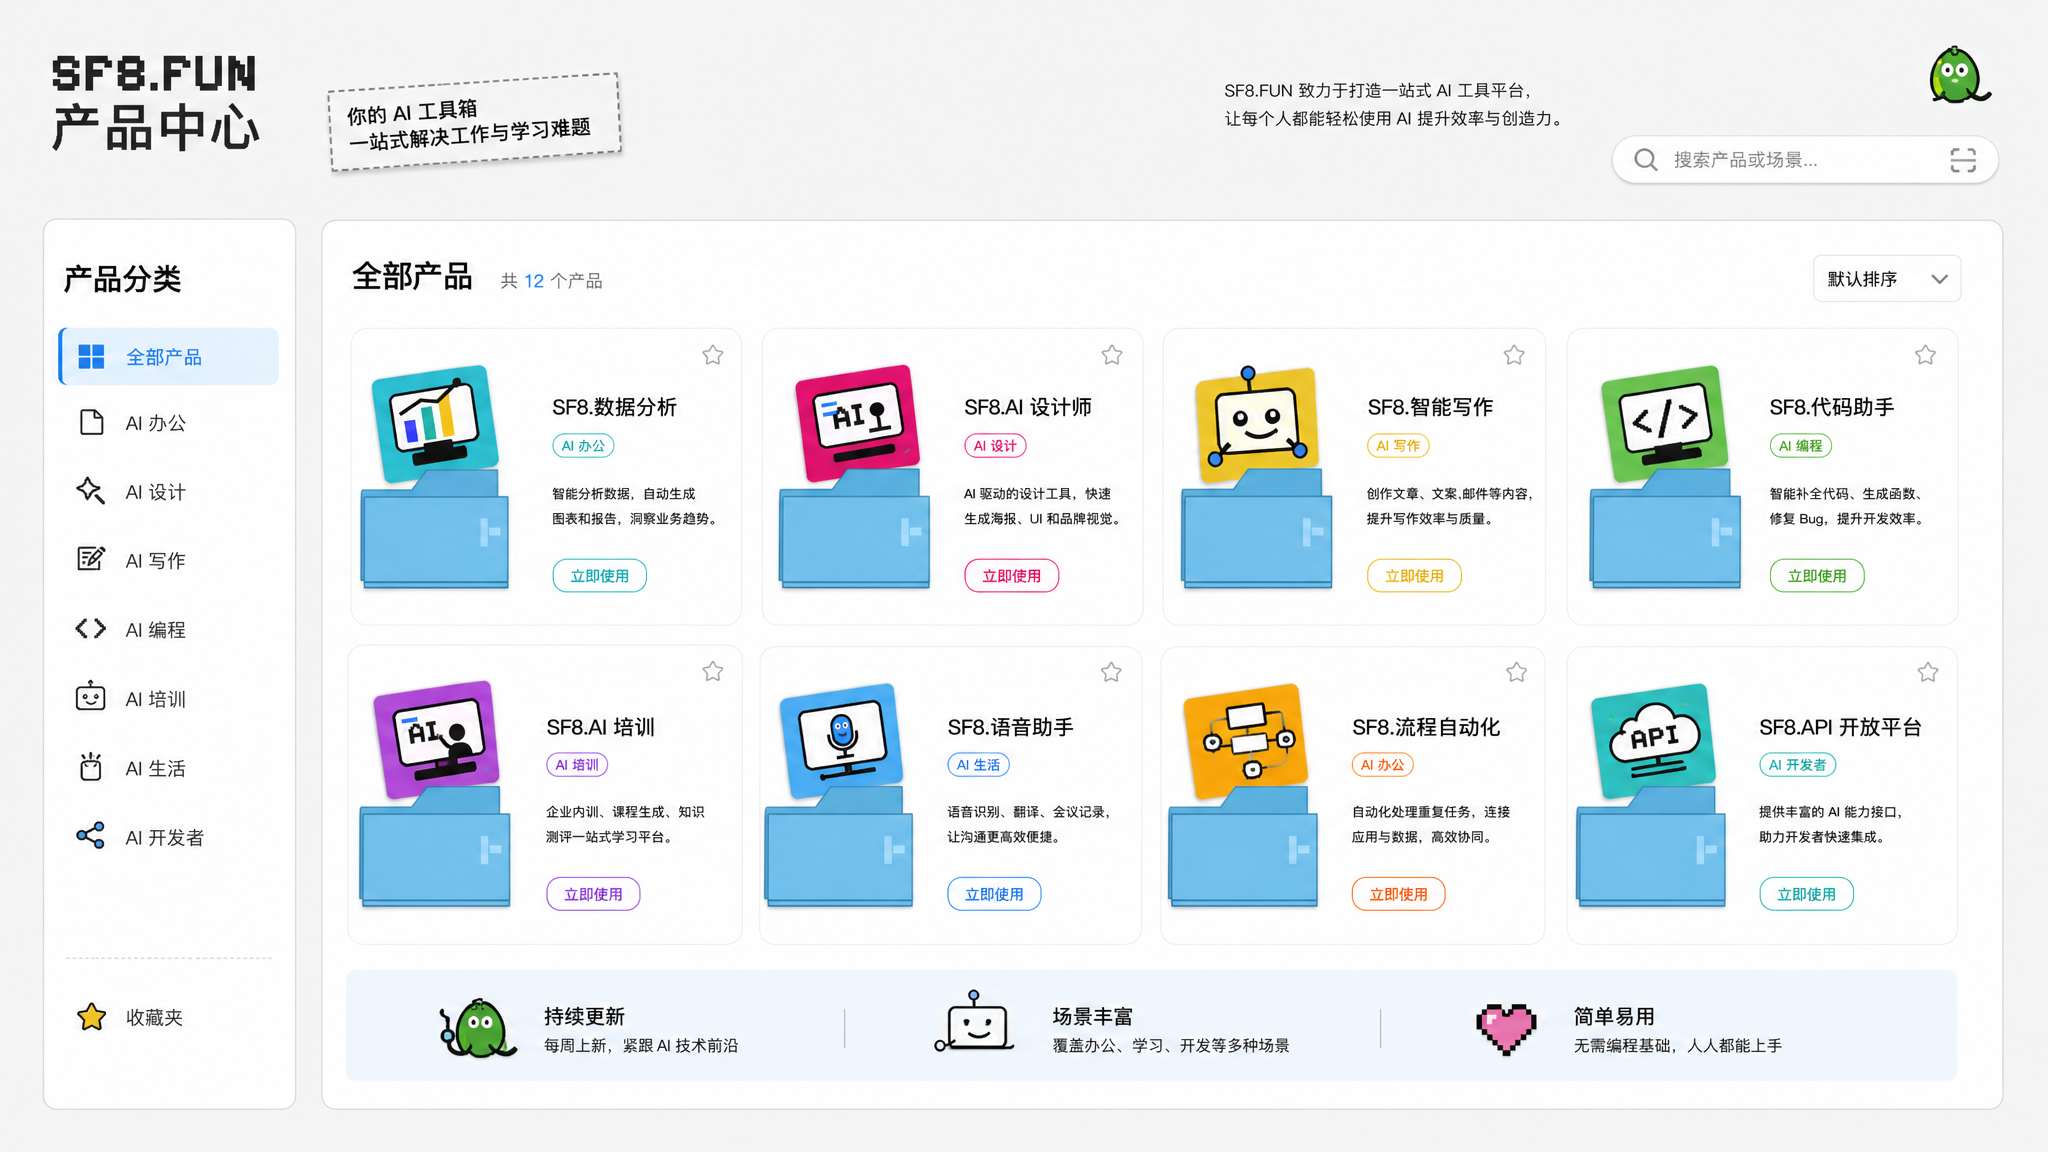This screenshot has width=2048, height=1152.
Task: Click the robot icon beside AI 培训
Action: (x=91, y=697)
